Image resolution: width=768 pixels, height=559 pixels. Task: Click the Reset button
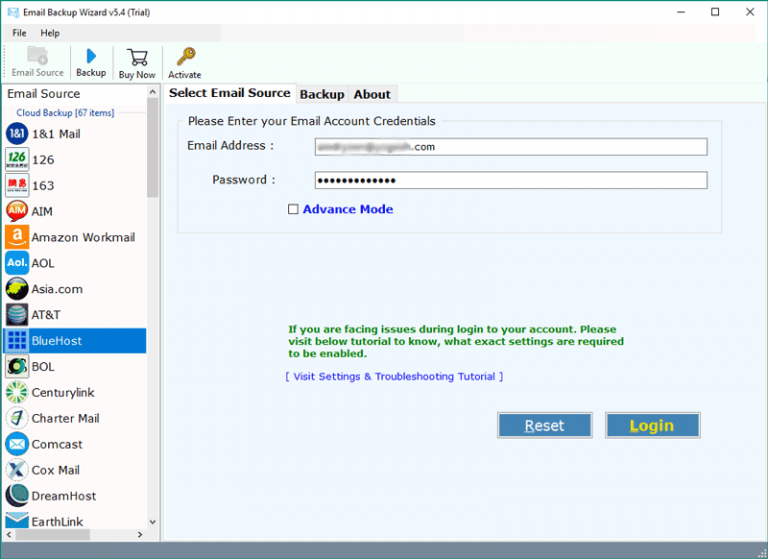click(x=545, y=425)
